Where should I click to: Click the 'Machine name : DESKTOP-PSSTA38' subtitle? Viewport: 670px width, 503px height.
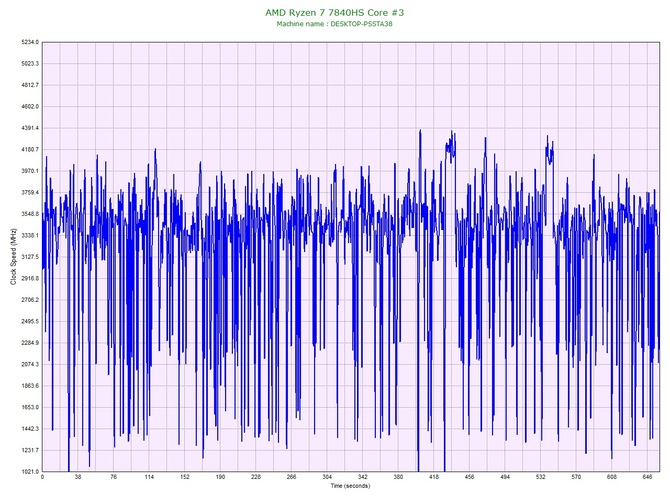(334, 24)
